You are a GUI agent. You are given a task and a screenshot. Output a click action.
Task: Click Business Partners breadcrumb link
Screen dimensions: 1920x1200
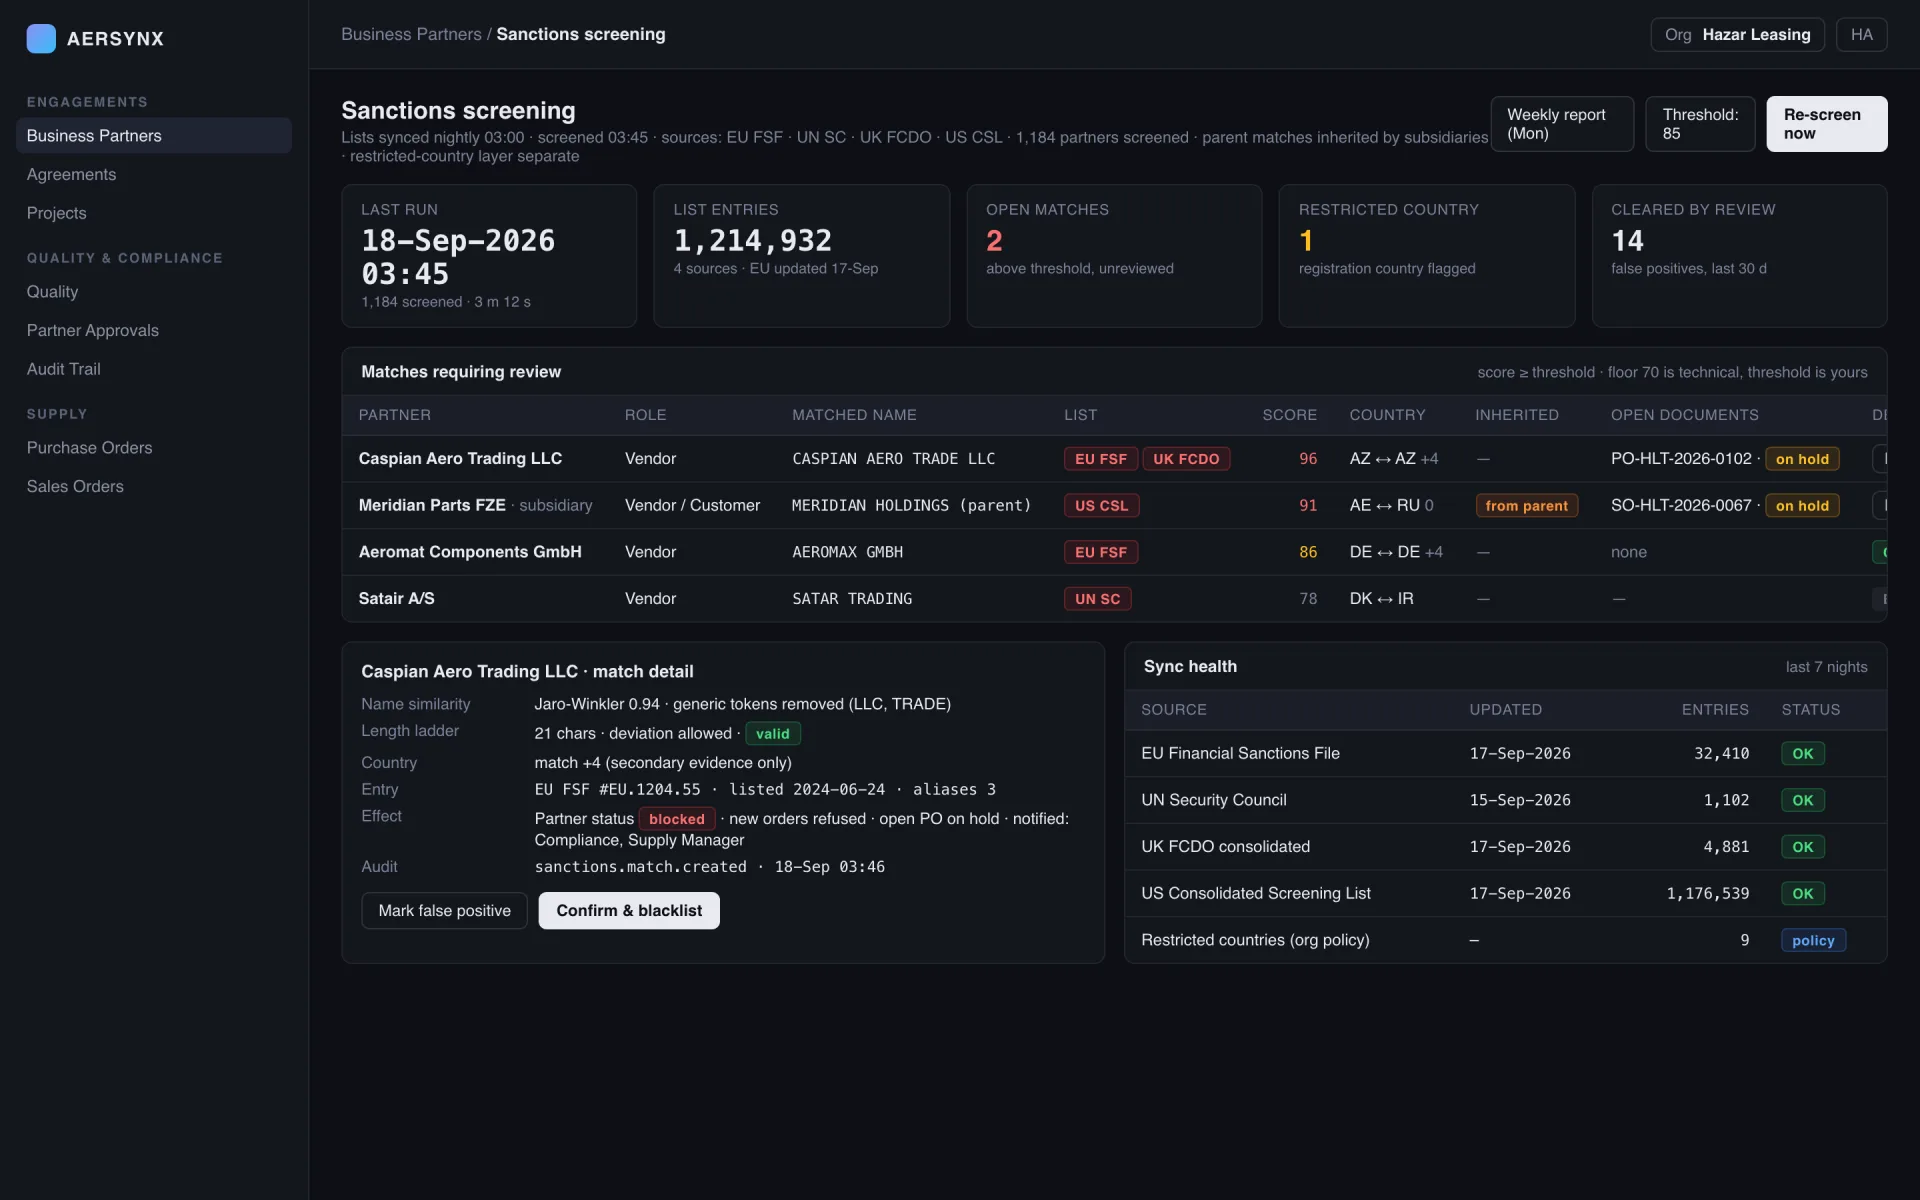coord(411,34)
